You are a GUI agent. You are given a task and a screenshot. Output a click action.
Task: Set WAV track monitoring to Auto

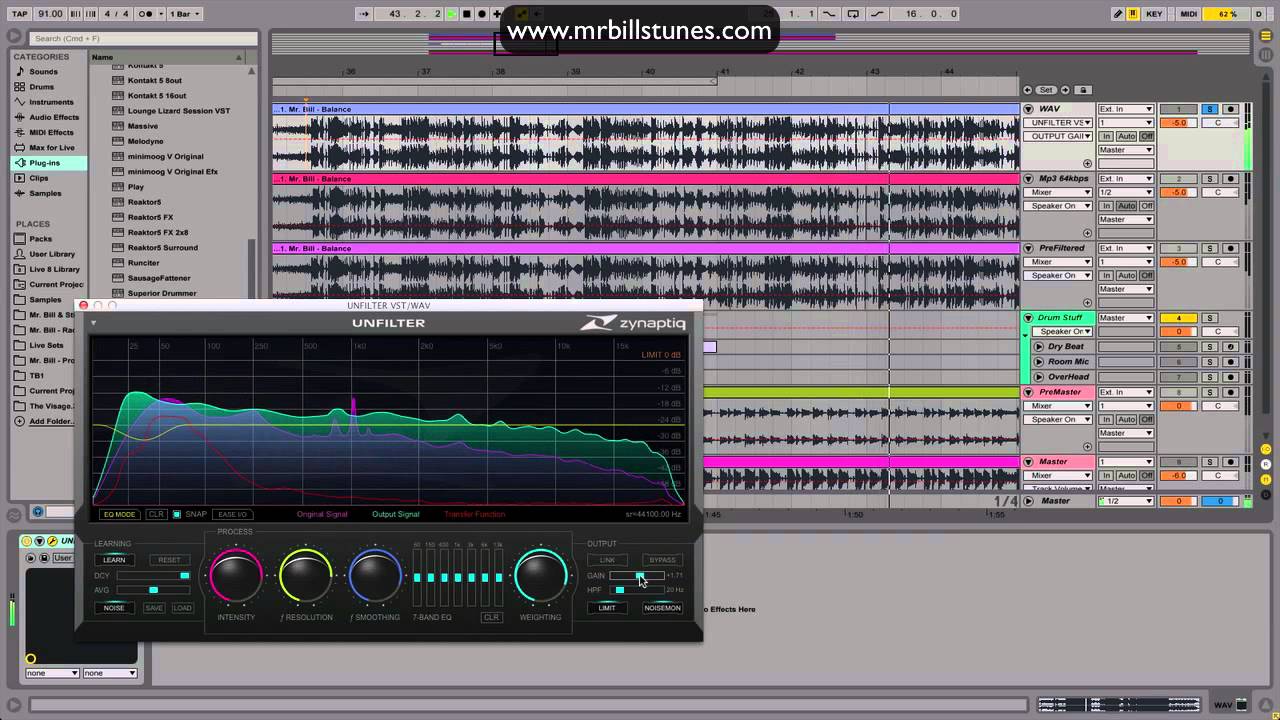1126,136
